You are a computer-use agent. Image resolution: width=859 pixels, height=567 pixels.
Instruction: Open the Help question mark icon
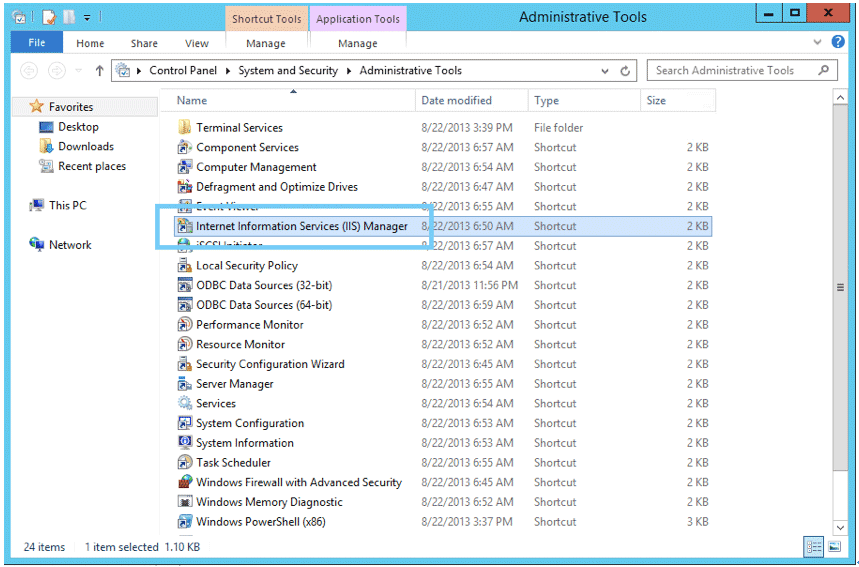pyautogui.click(x=838, y=42)
